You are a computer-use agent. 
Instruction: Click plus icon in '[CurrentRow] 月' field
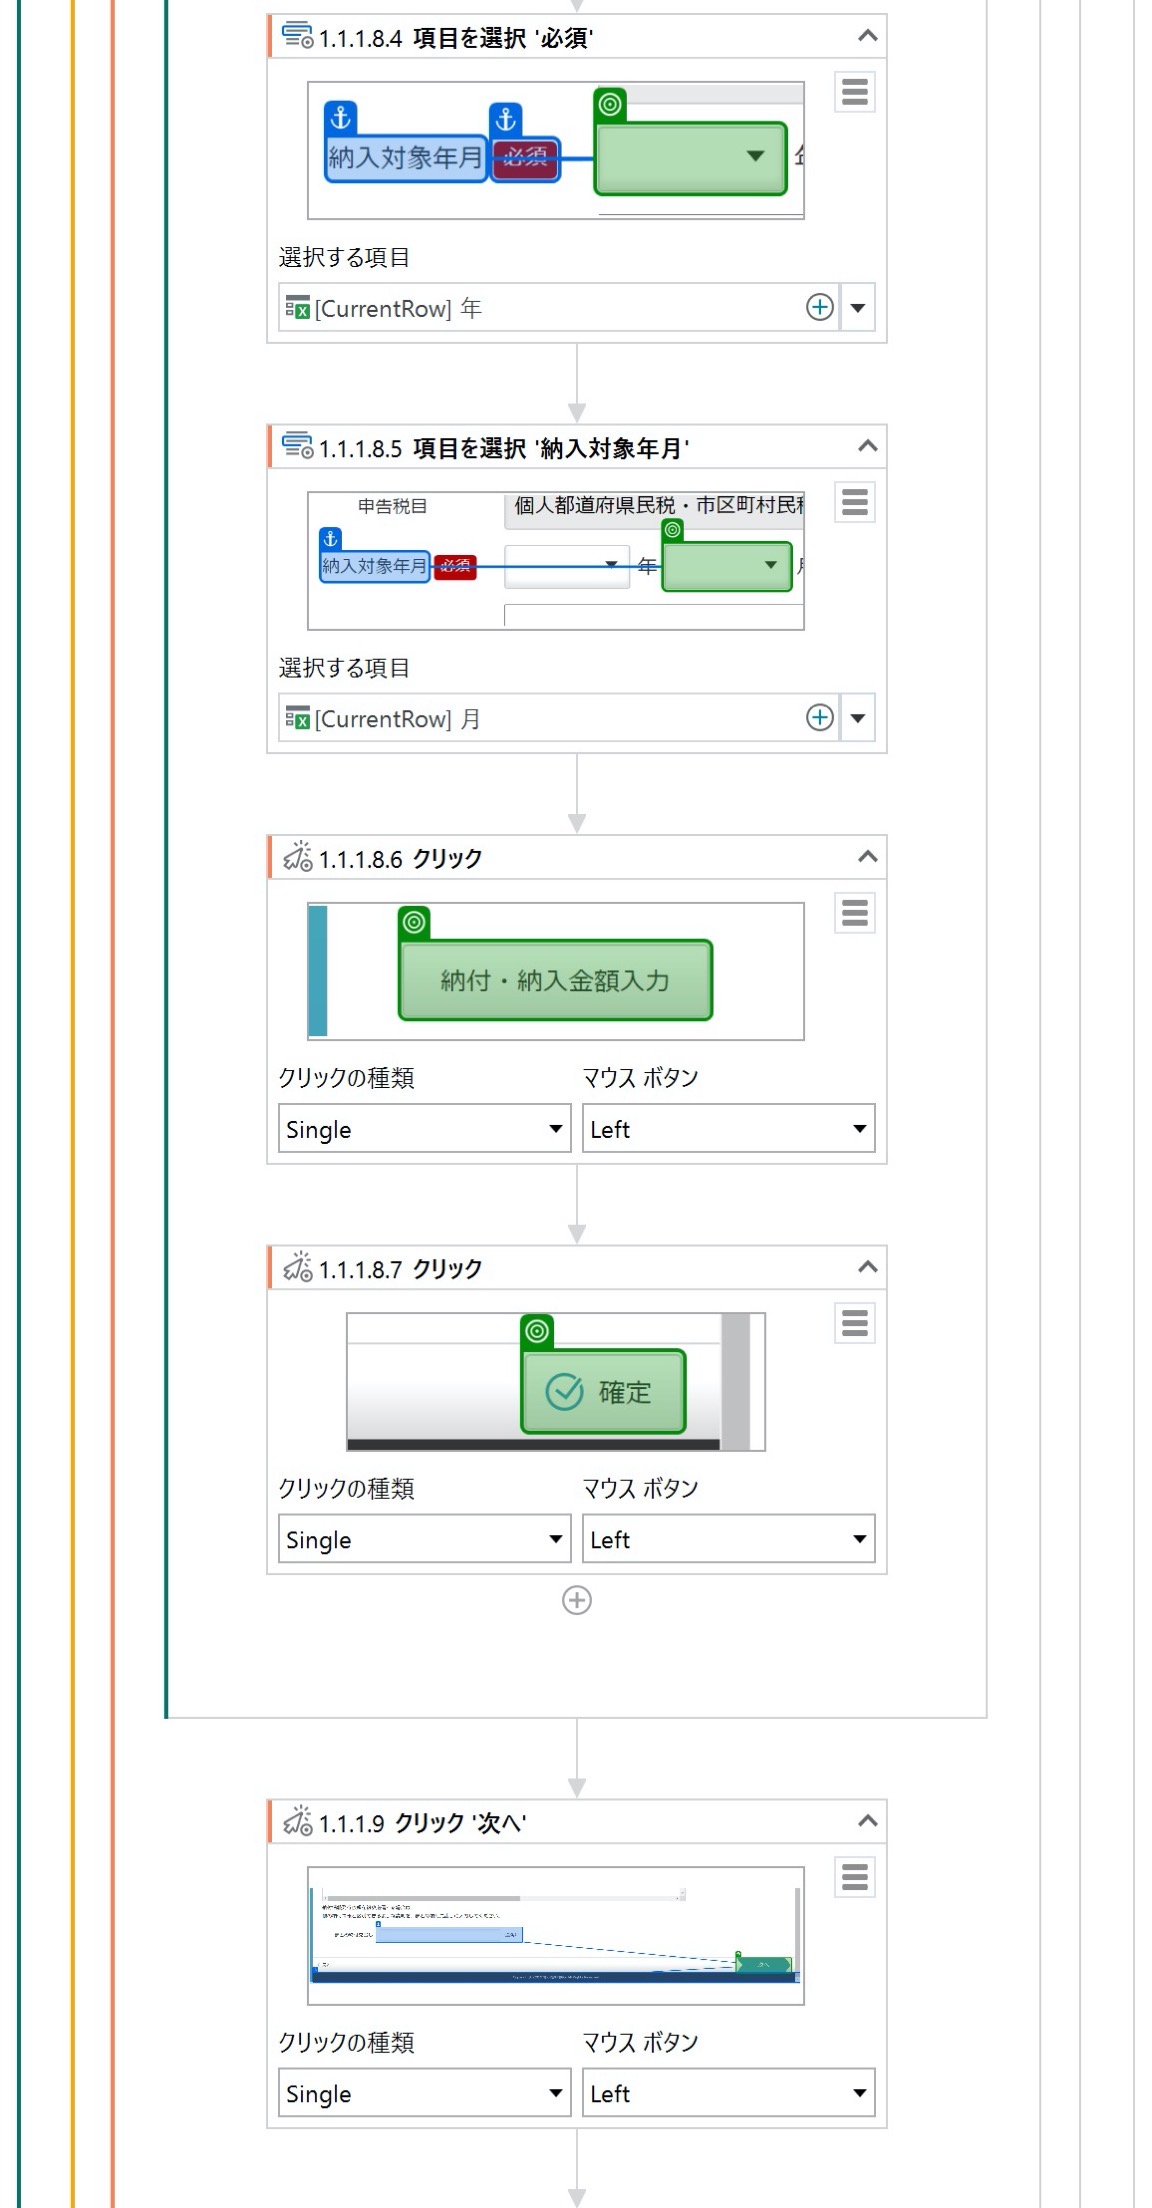[820, 717]
